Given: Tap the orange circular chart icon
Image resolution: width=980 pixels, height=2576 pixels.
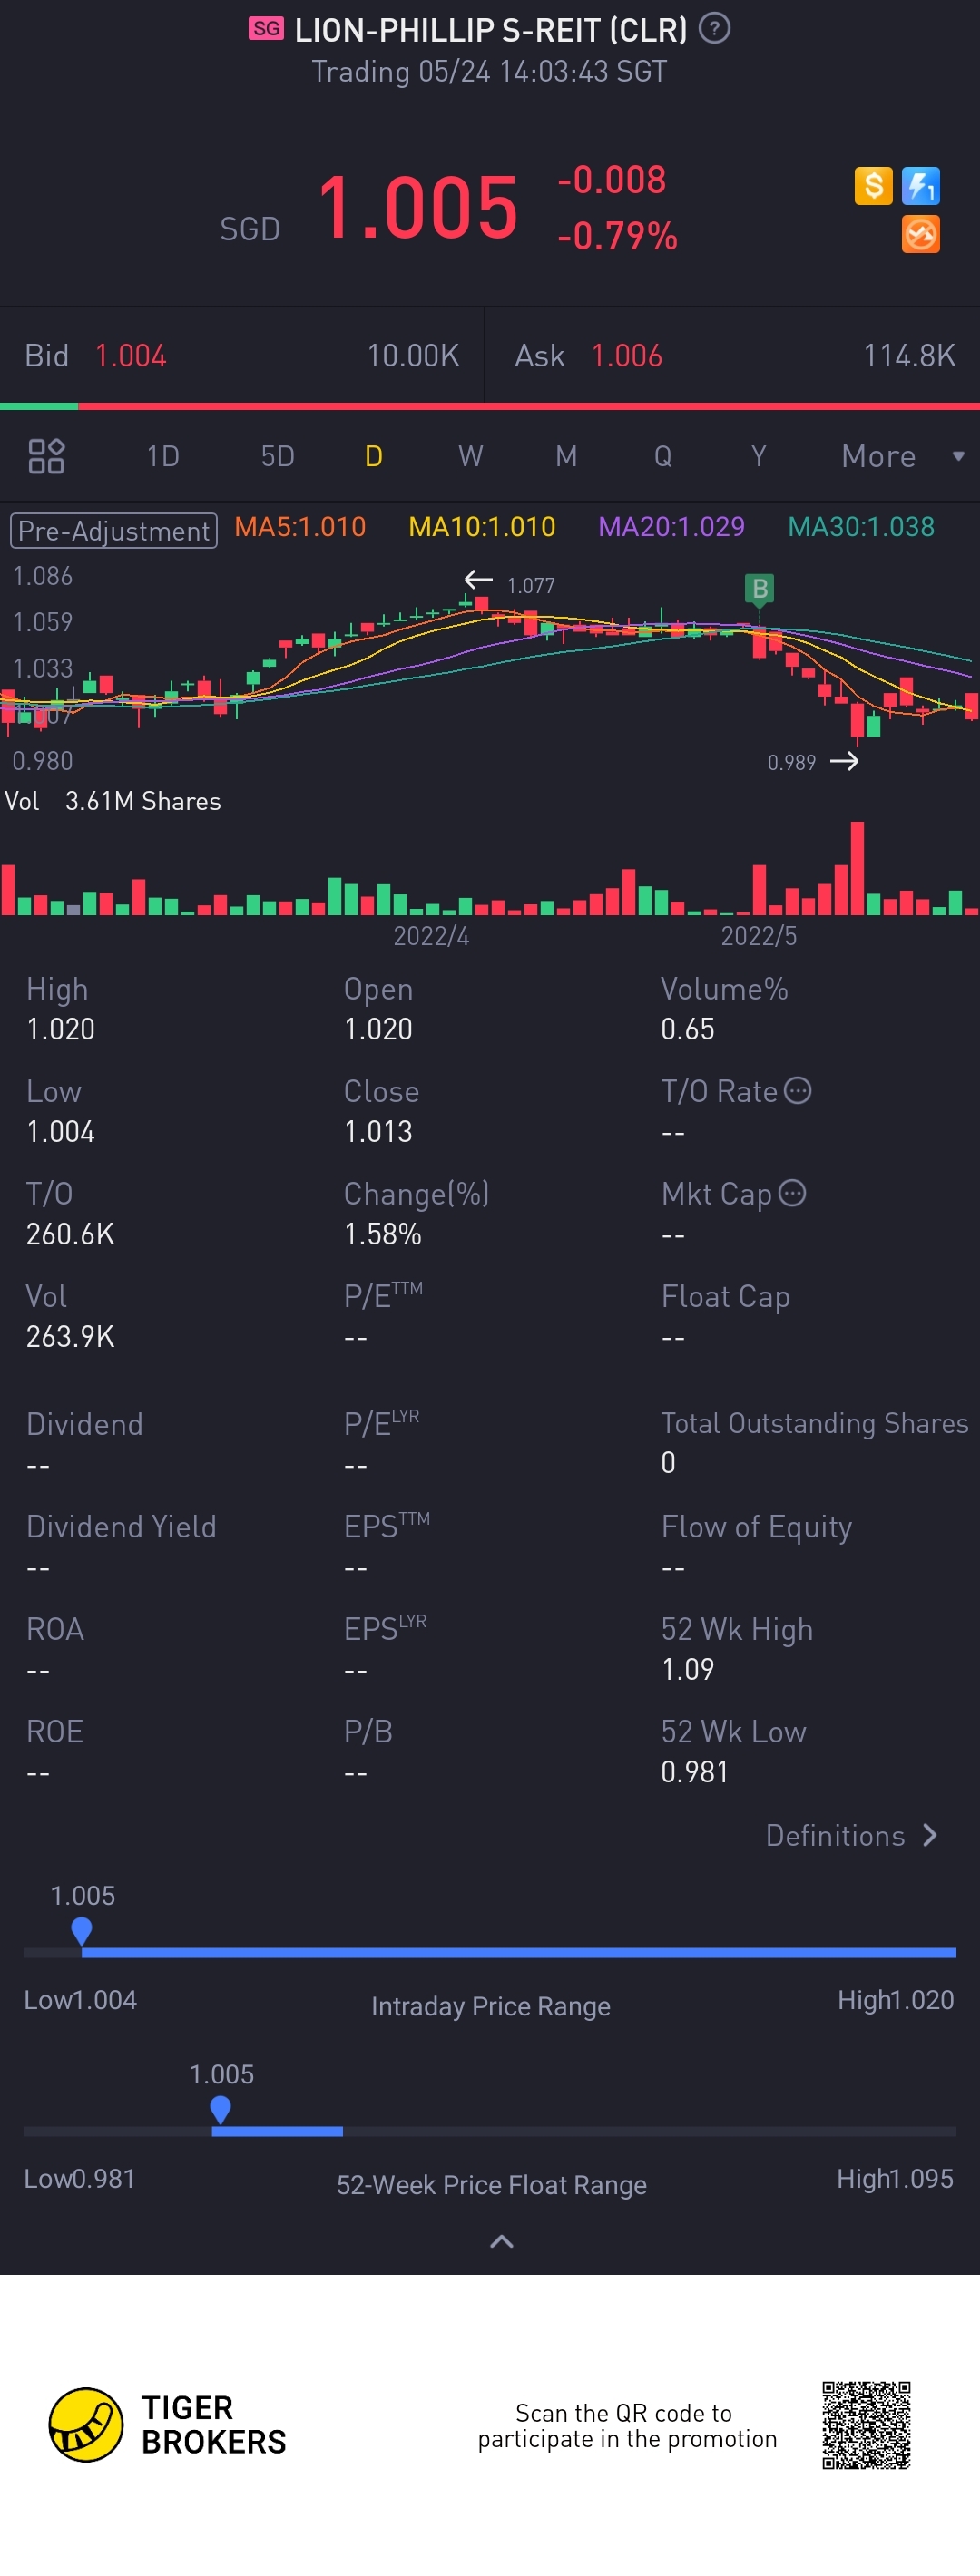Looking at the screenshot, I should tap(920, 234).
